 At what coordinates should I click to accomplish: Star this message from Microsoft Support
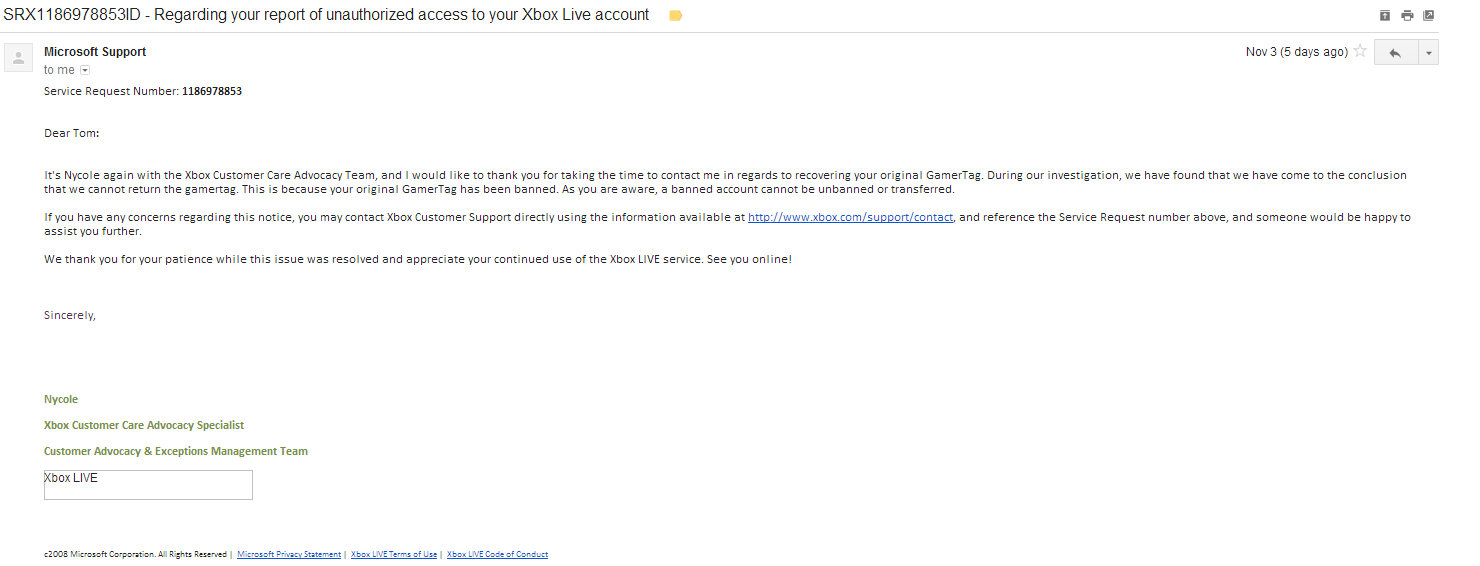pos(1360,51)
